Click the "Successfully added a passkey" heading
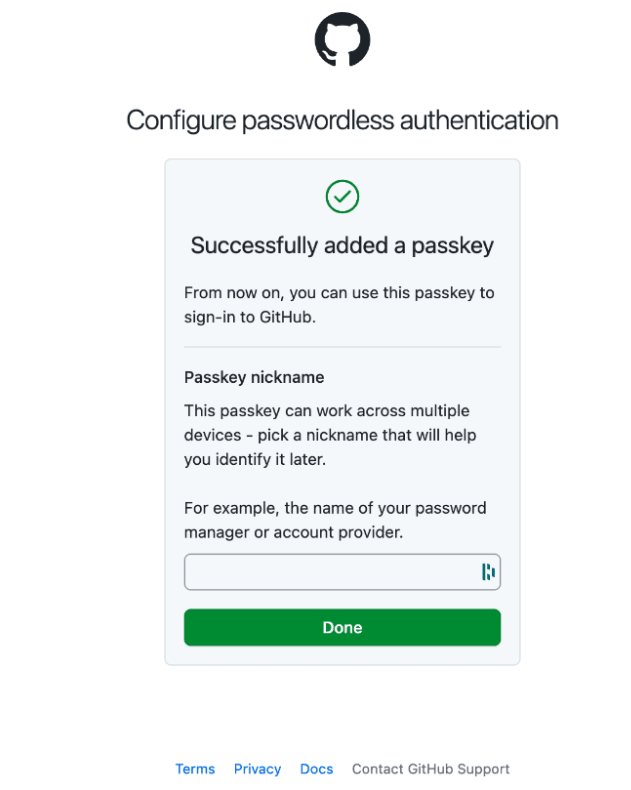The height and width of the screenshot is (790, 631). point(342,246)
